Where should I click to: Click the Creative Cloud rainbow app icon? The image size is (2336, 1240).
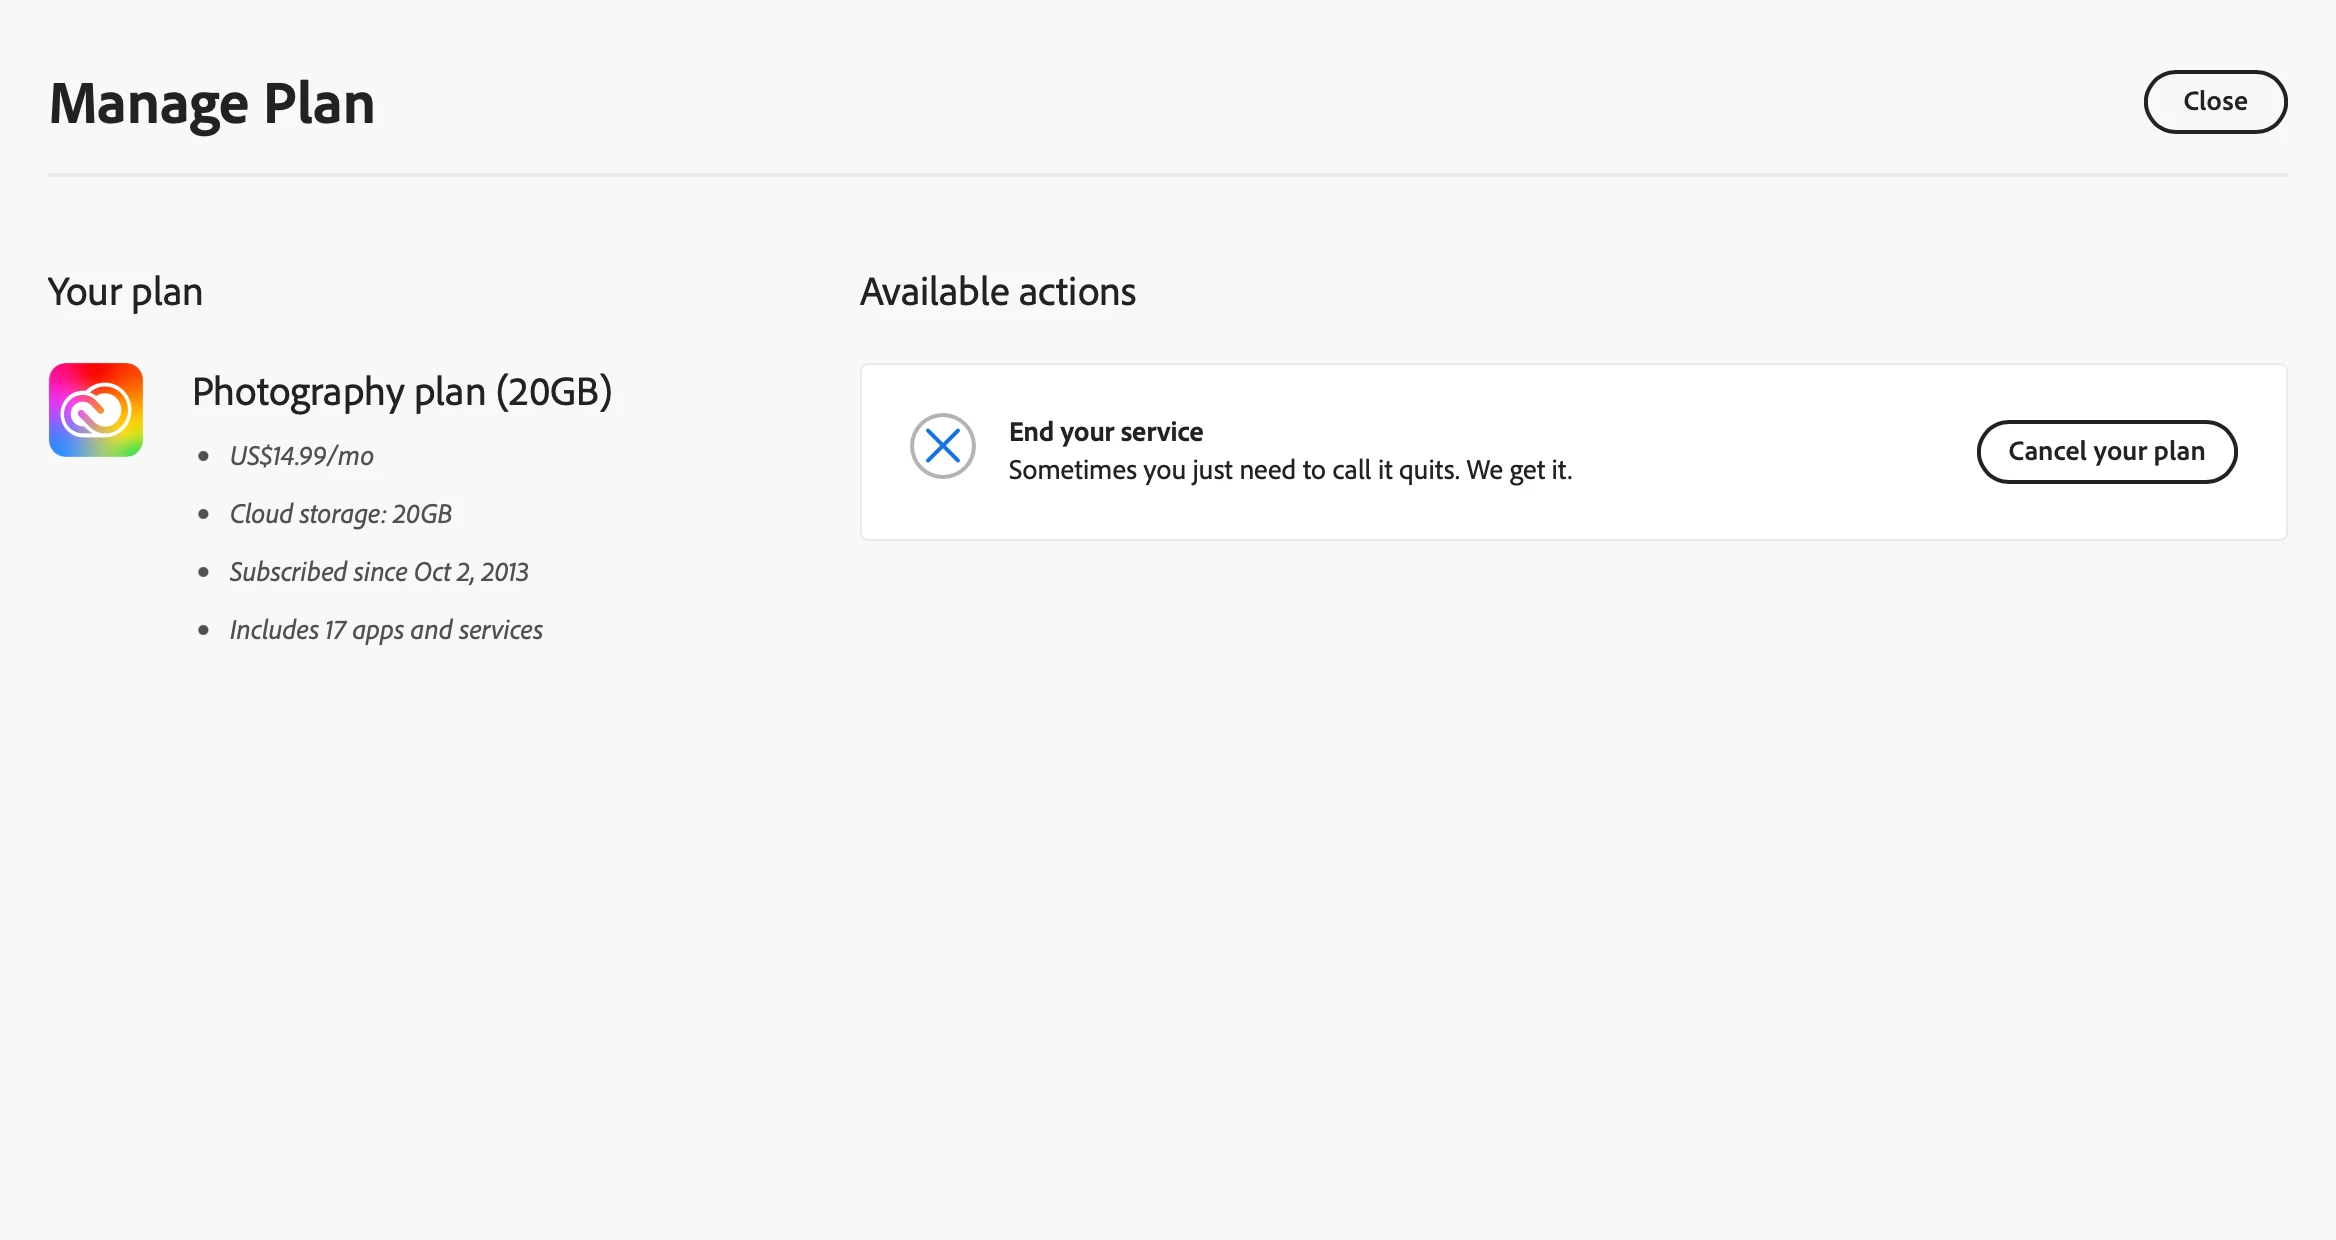96,410
